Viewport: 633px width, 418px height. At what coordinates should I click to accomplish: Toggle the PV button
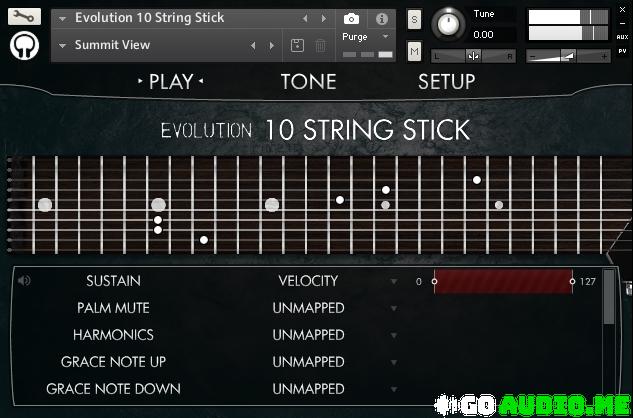622,51
